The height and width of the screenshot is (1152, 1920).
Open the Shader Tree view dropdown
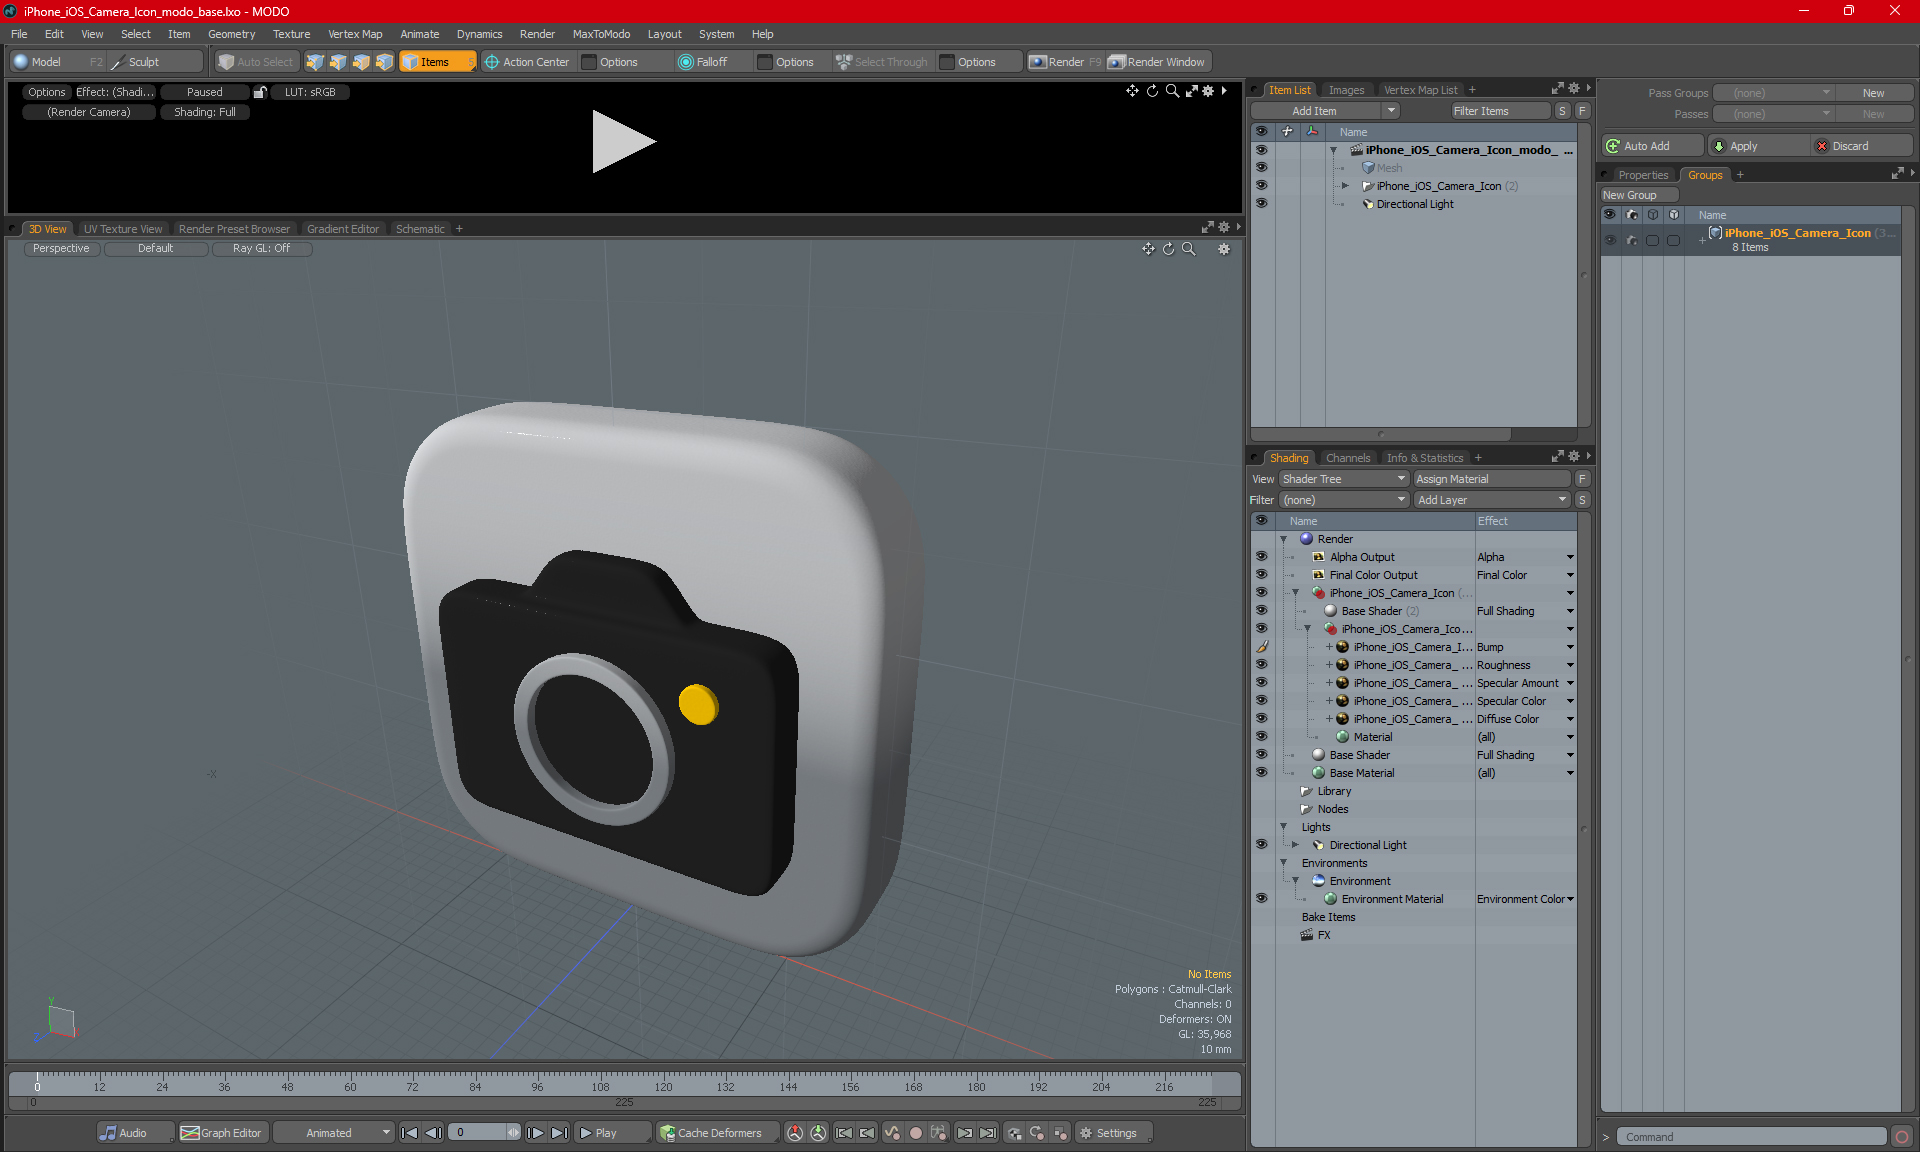click(x=1344, y=479)
